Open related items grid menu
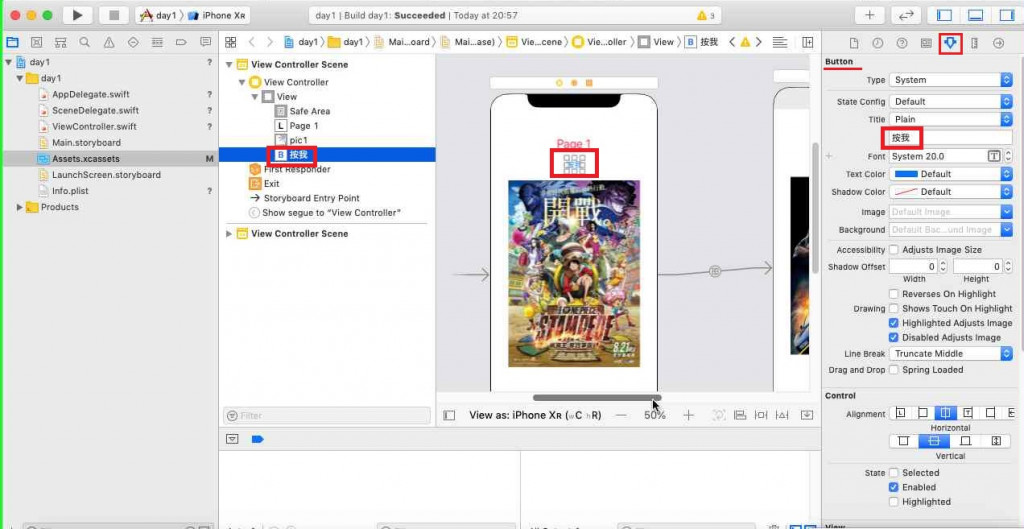The image size is (1024, 529). 231,42
